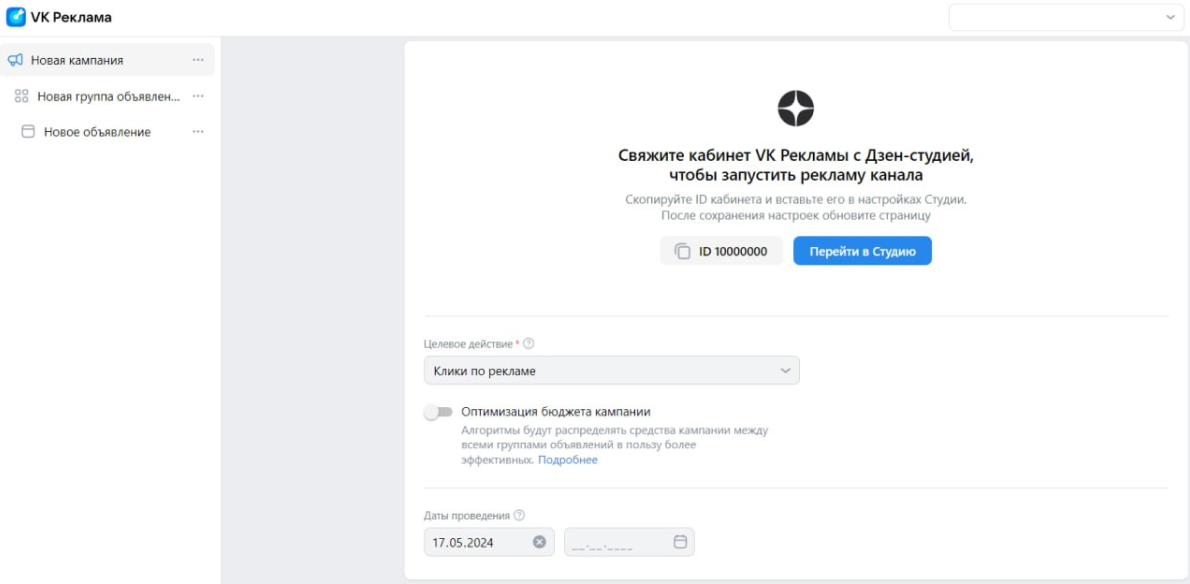Screen dimensions: 1190x584
Task: Click the start date field 17.05.2024
Action: pos(489,542)
